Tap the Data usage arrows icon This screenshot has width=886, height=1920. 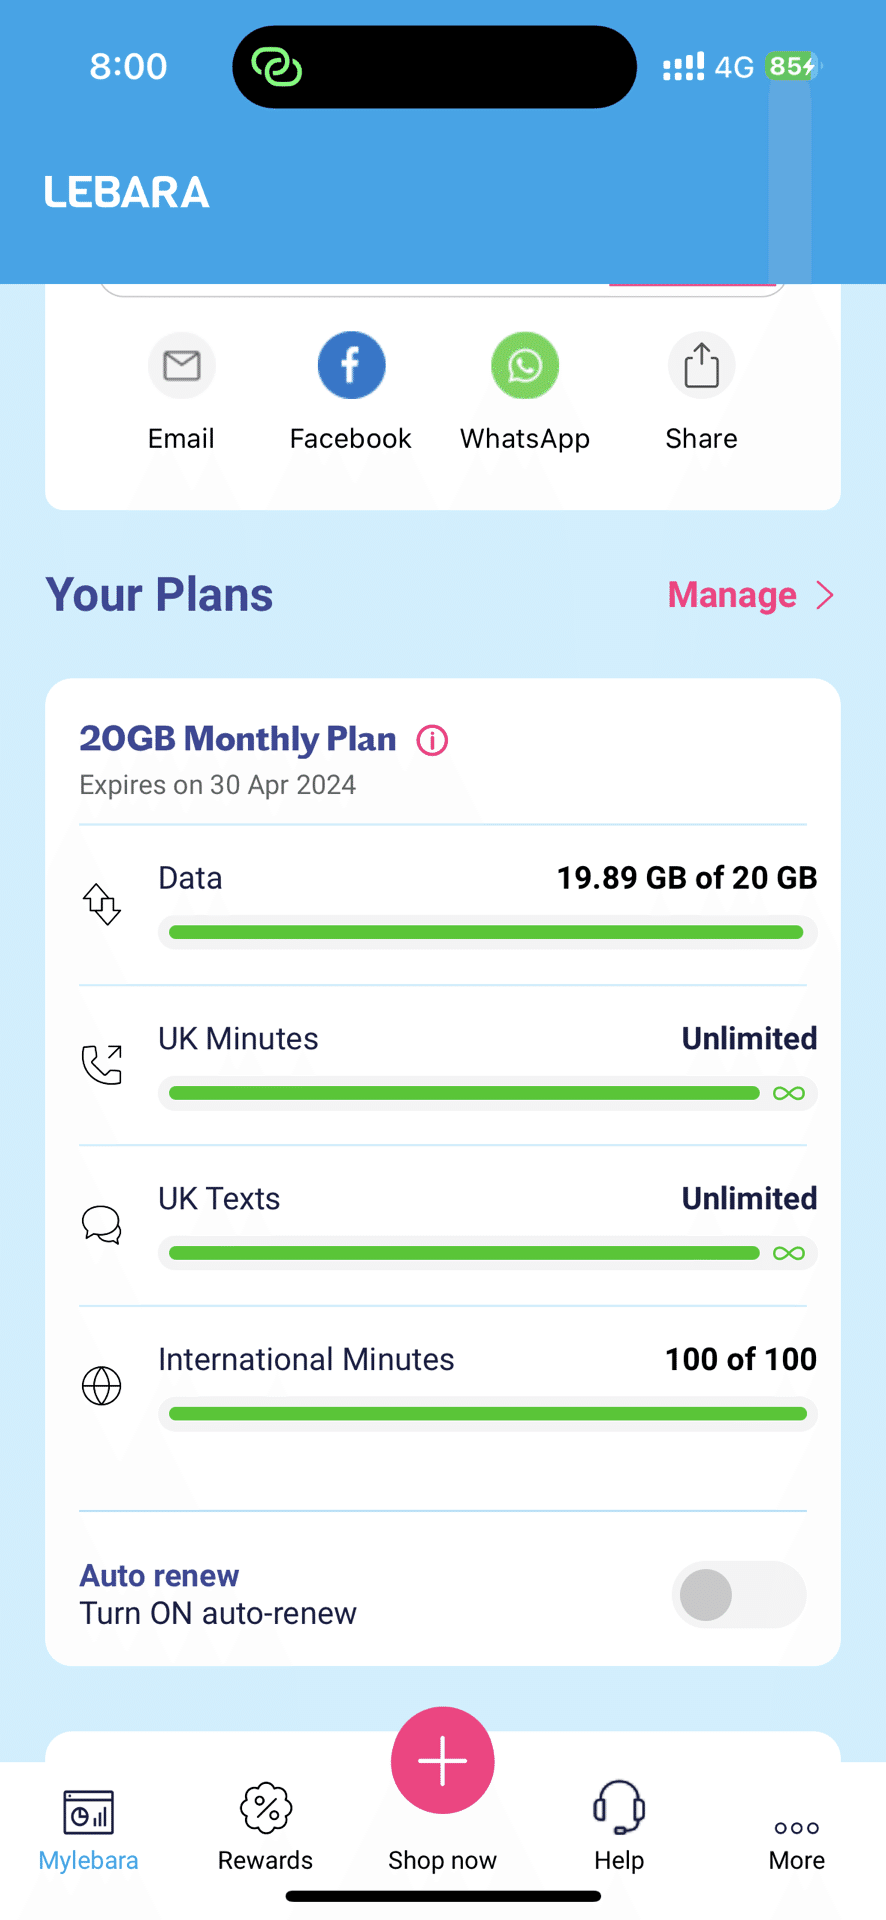pos(102,904)
